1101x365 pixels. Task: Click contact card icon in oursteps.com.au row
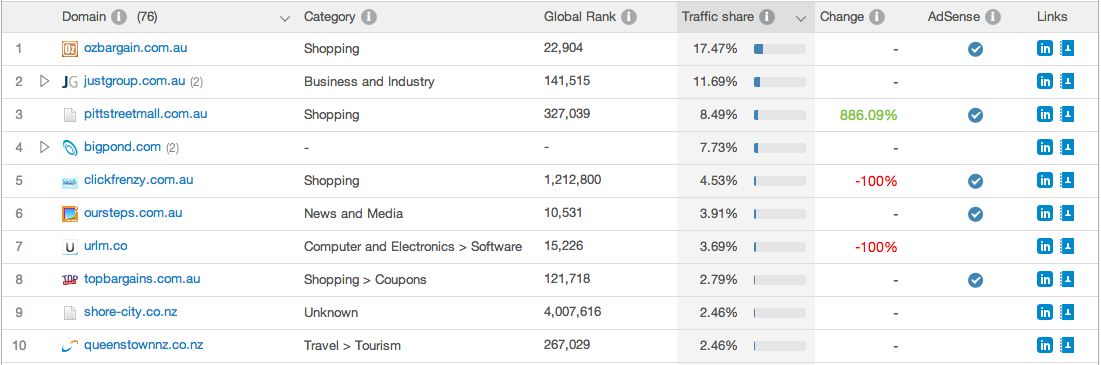point(1067,213)
